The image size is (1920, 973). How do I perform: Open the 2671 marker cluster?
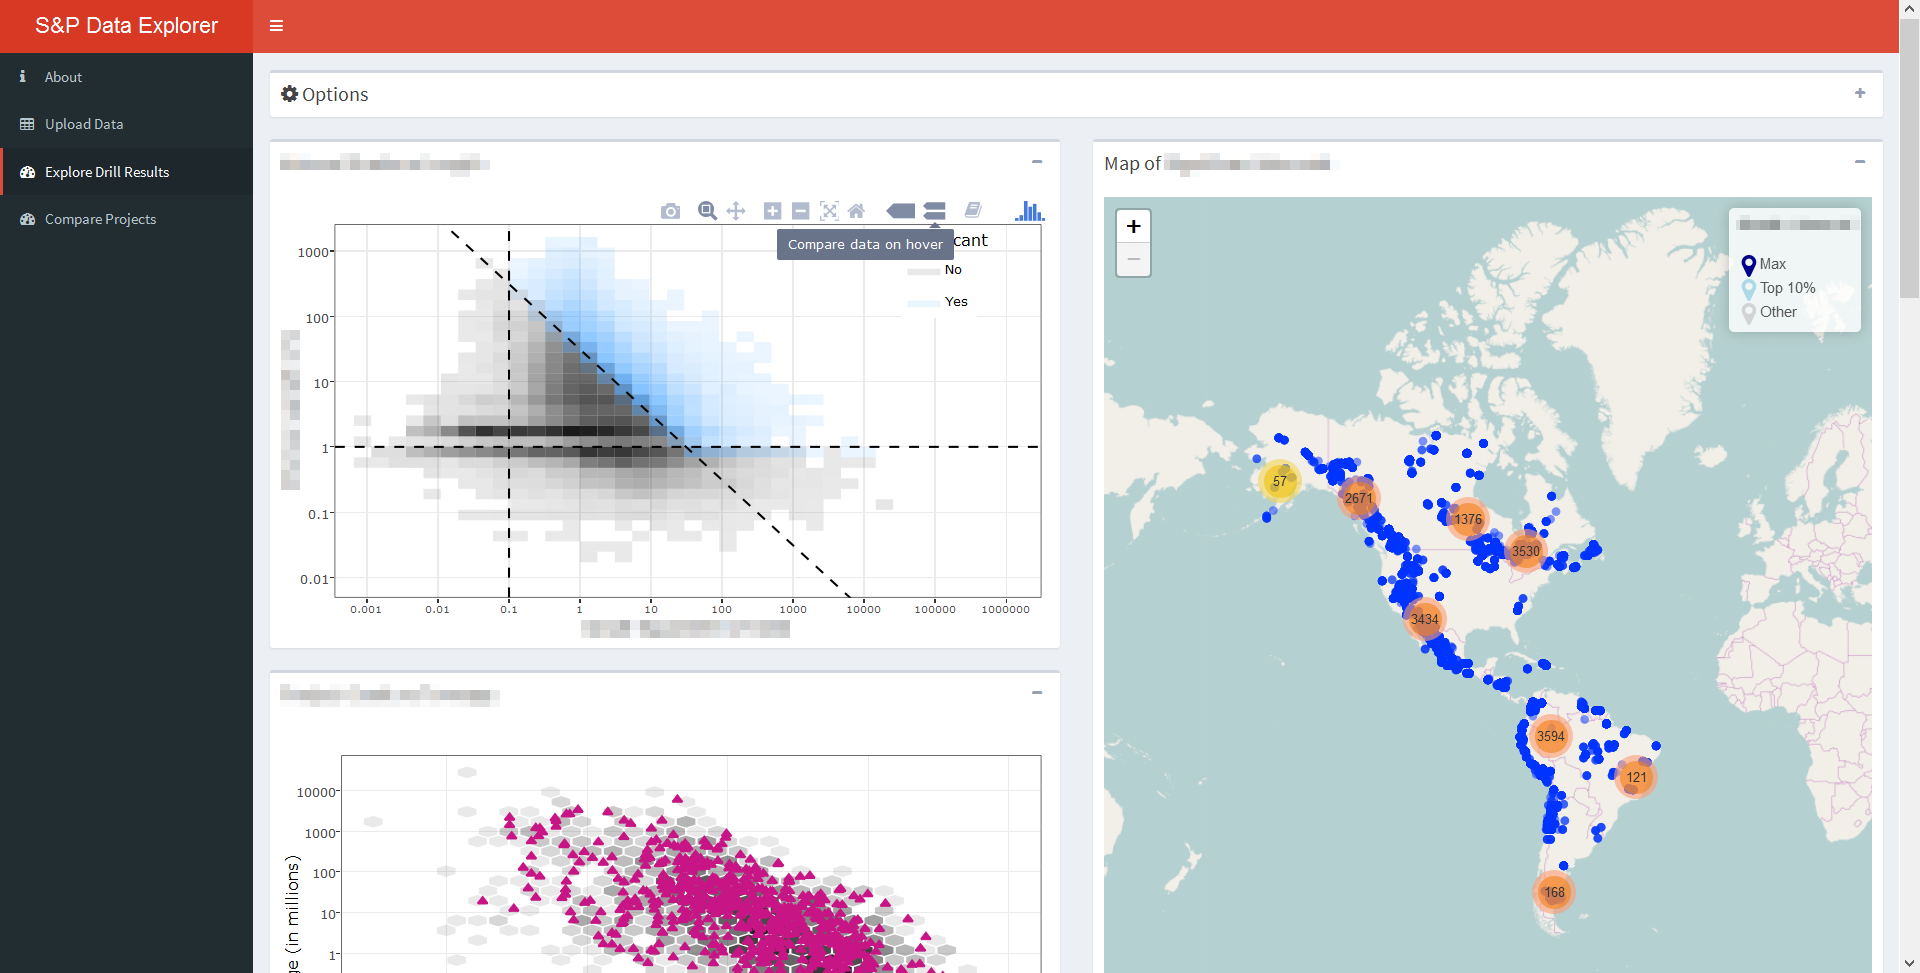1358,498
